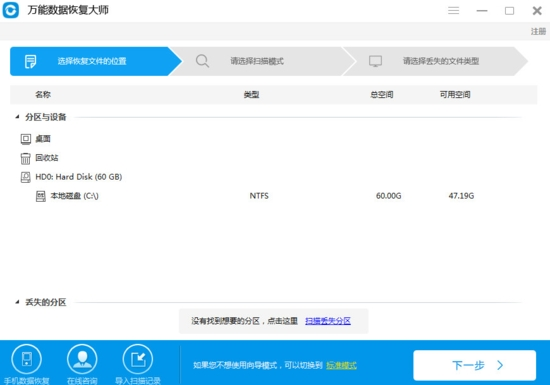Click the hard disk icon beside HD0
550x385 pixels.
26,177
